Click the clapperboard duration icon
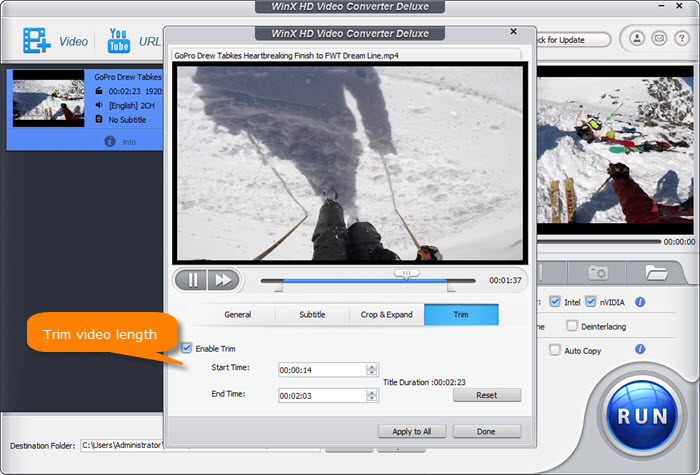This screenshot has height=475, width=700. (x=99, y=91)
